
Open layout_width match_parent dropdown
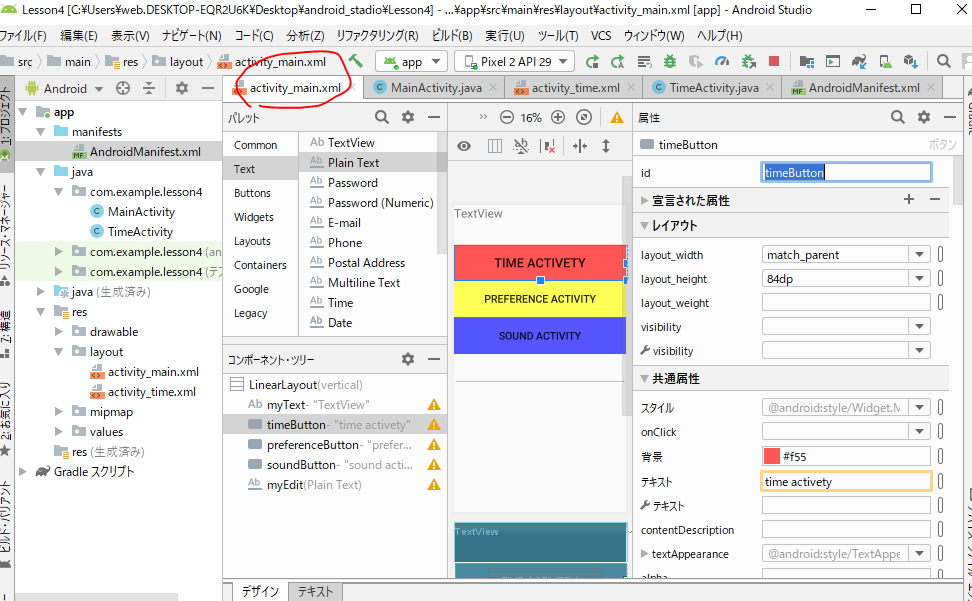click(919, 255)
